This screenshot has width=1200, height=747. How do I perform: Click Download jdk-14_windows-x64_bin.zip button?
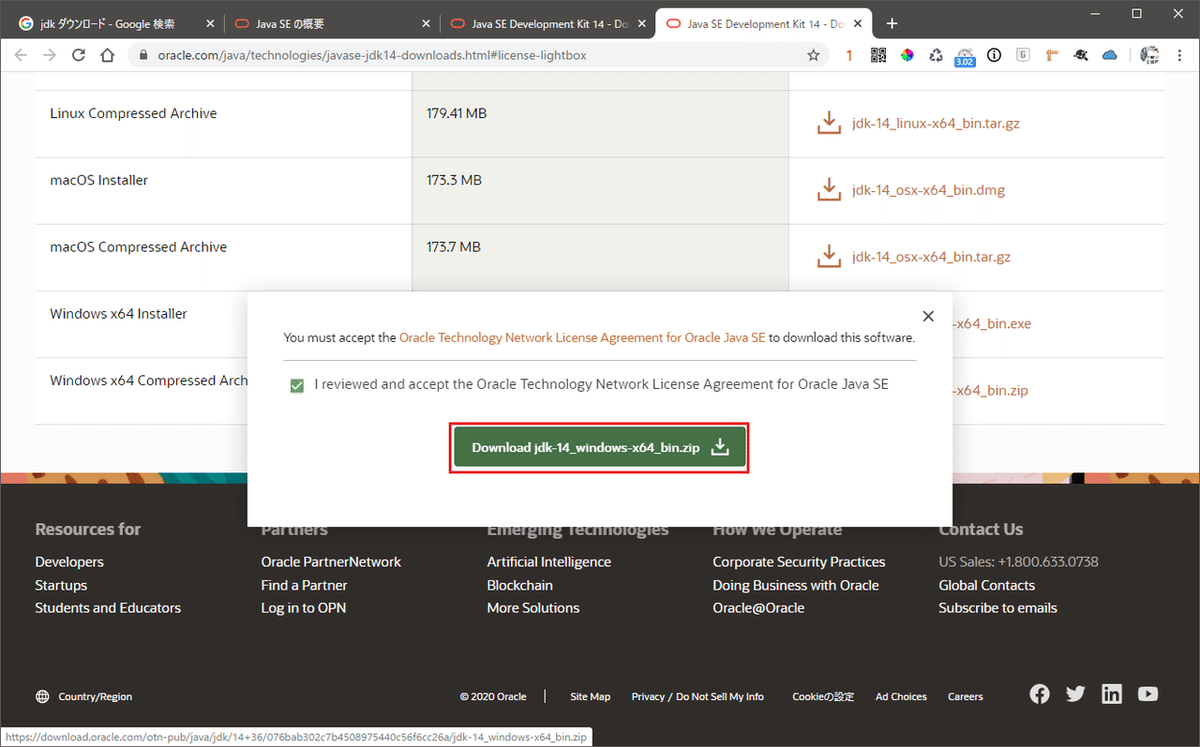coord(599,447)
